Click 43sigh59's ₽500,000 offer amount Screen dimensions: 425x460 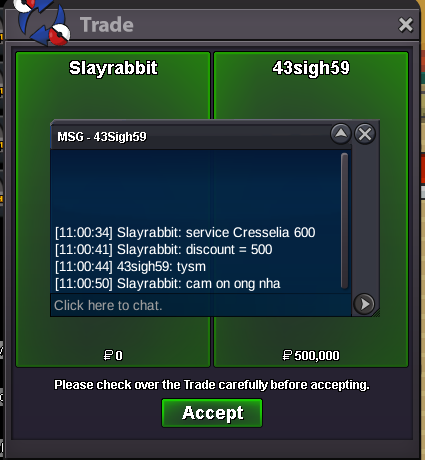[311, 355]
